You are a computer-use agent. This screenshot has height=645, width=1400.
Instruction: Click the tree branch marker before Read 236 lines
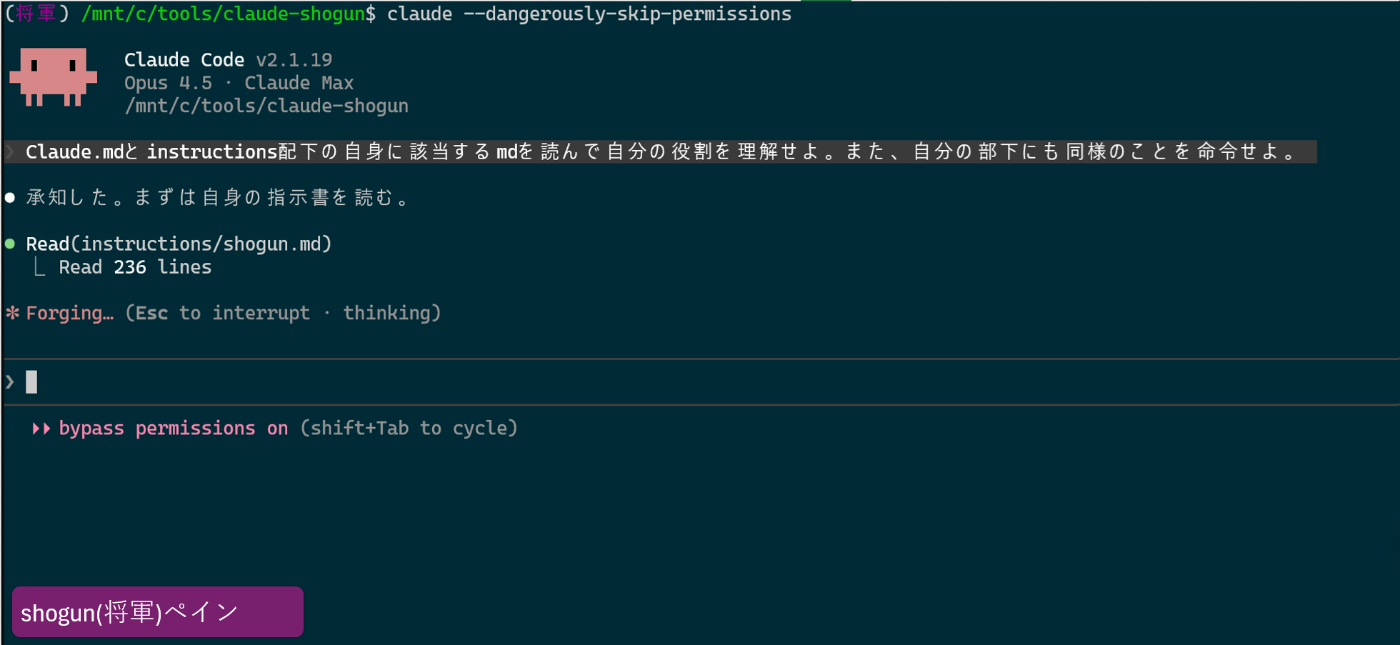coord(40,267)
